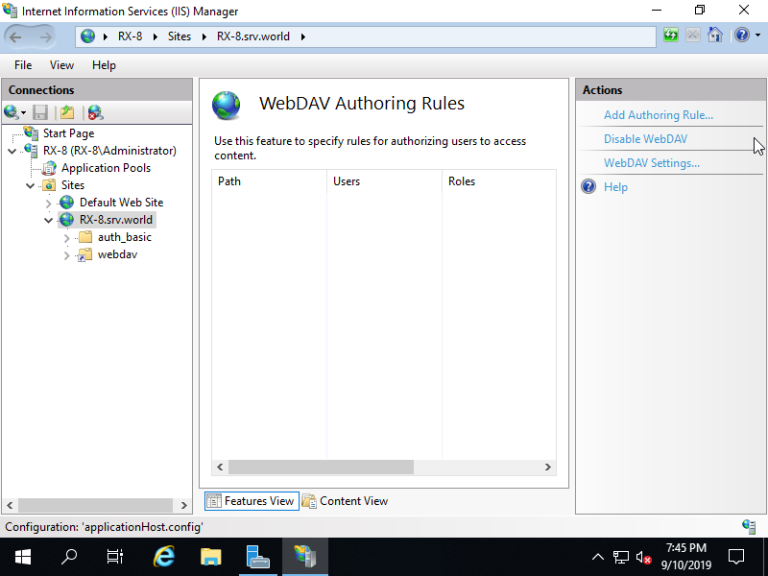Click the Up folder icon in Connections
The image size is (768, 576).
coord(67,113)
